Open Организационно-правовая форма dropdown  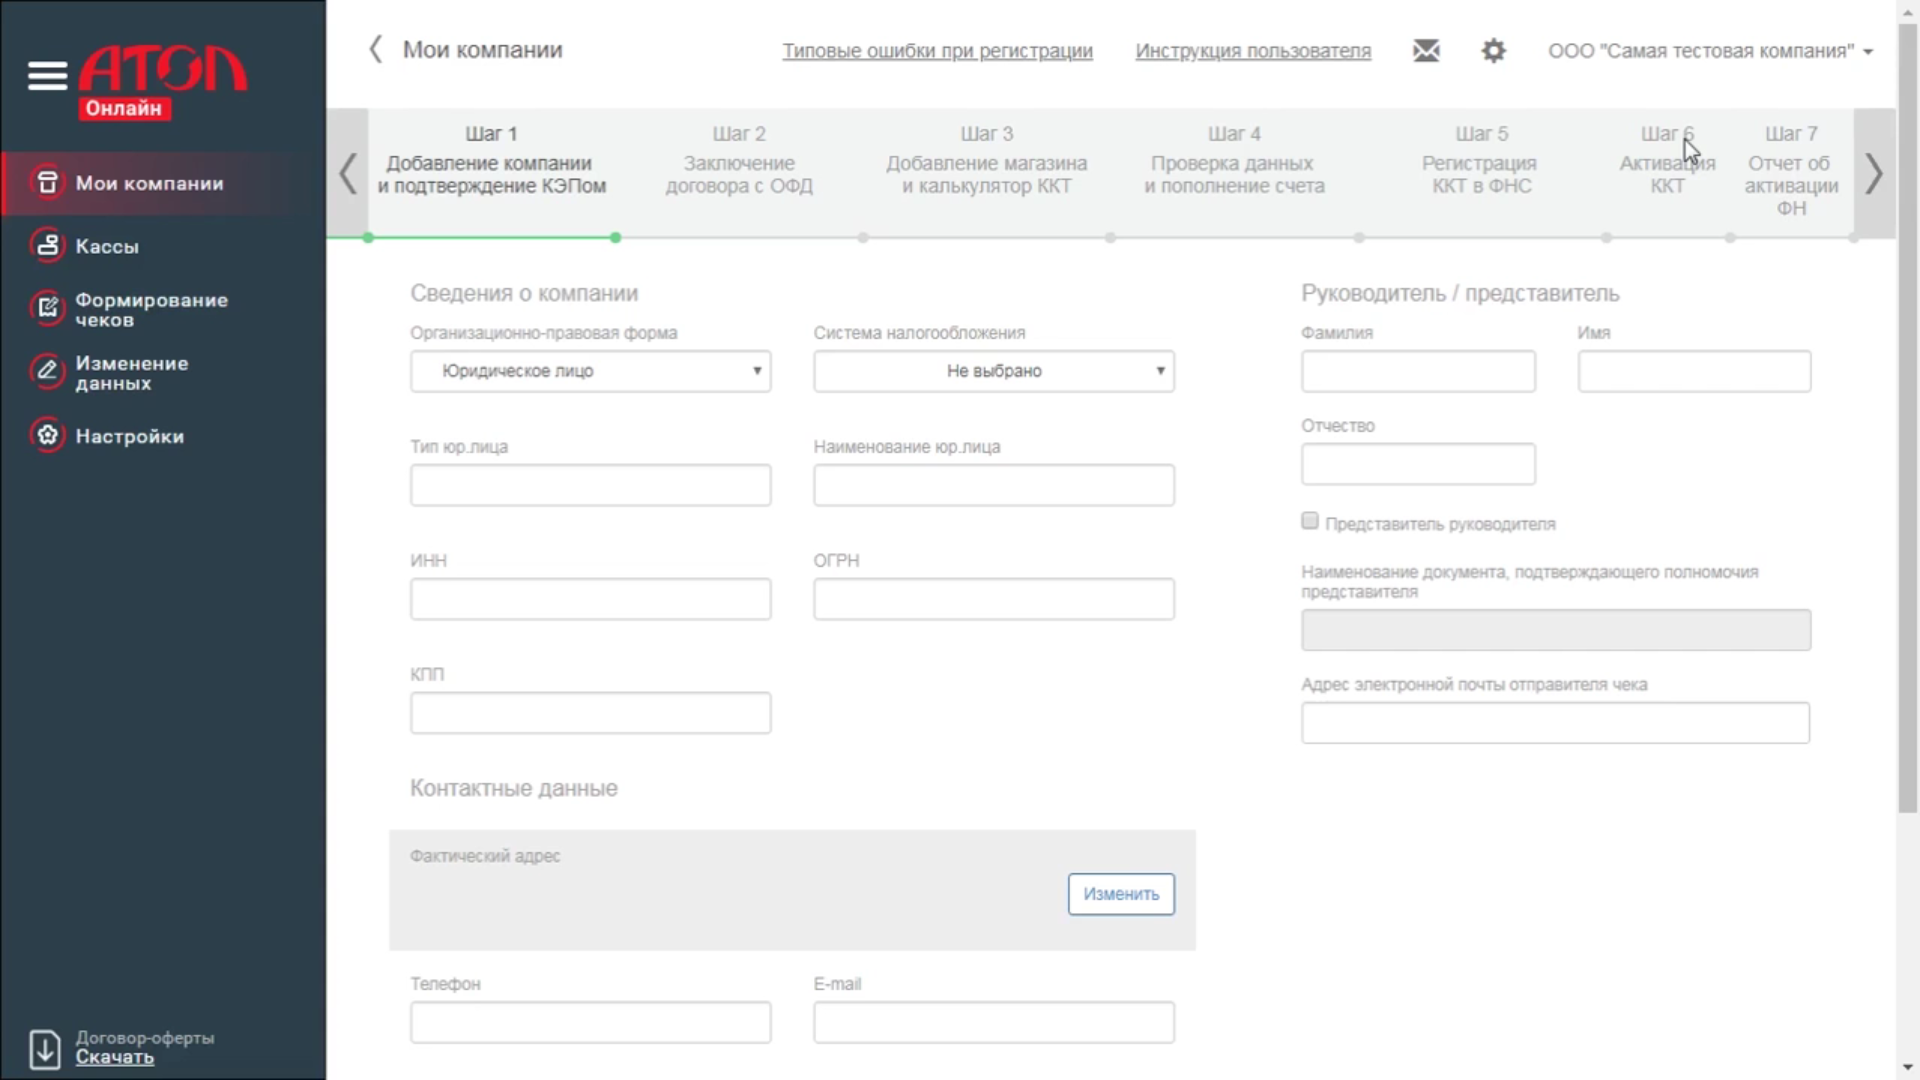[x=590, y=371]
